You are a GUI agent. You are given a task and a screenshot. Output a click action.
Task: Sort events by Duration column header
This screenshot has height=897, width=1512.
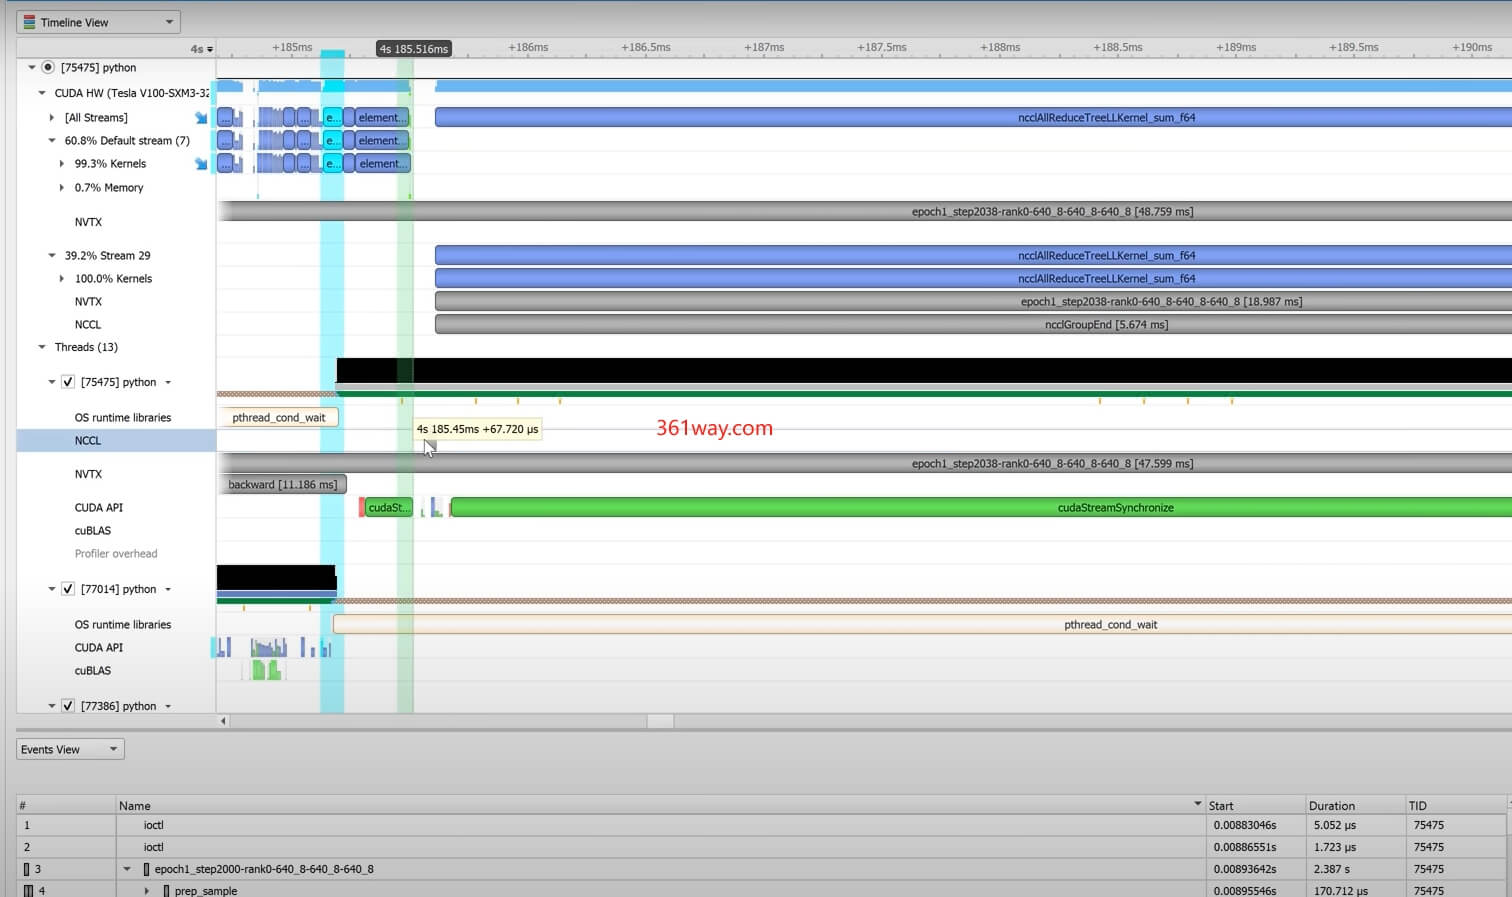(x=1332, y=805)
